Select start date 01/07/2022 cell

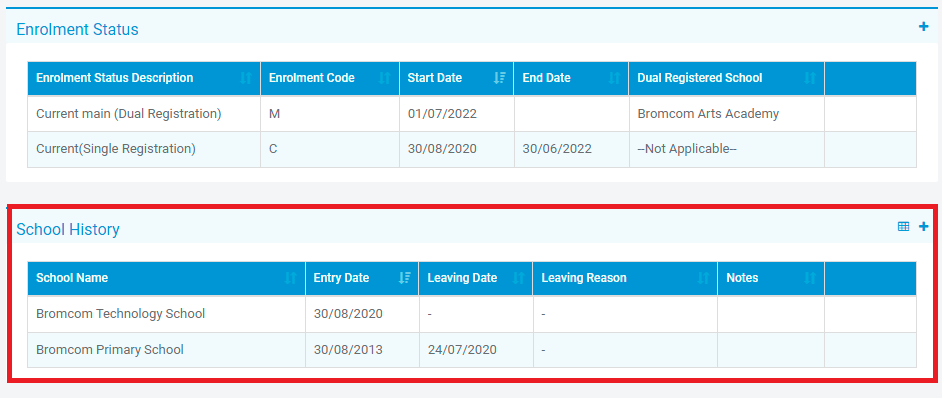coord(457,114)
